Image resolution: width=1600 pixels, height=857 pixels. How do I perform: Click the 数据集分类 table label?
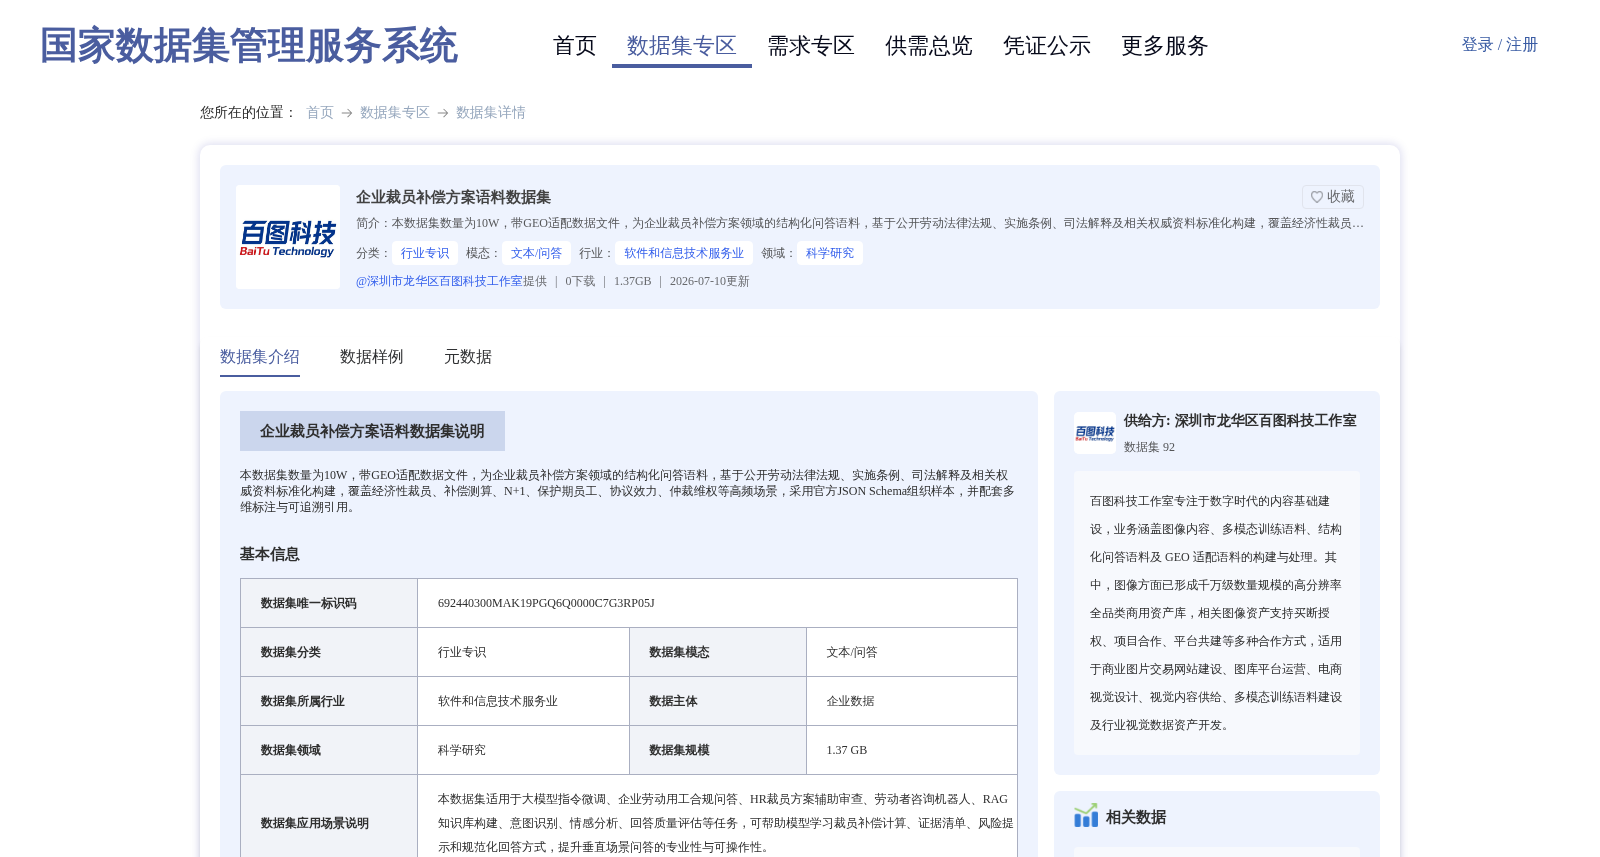click(x=291, y=652)
